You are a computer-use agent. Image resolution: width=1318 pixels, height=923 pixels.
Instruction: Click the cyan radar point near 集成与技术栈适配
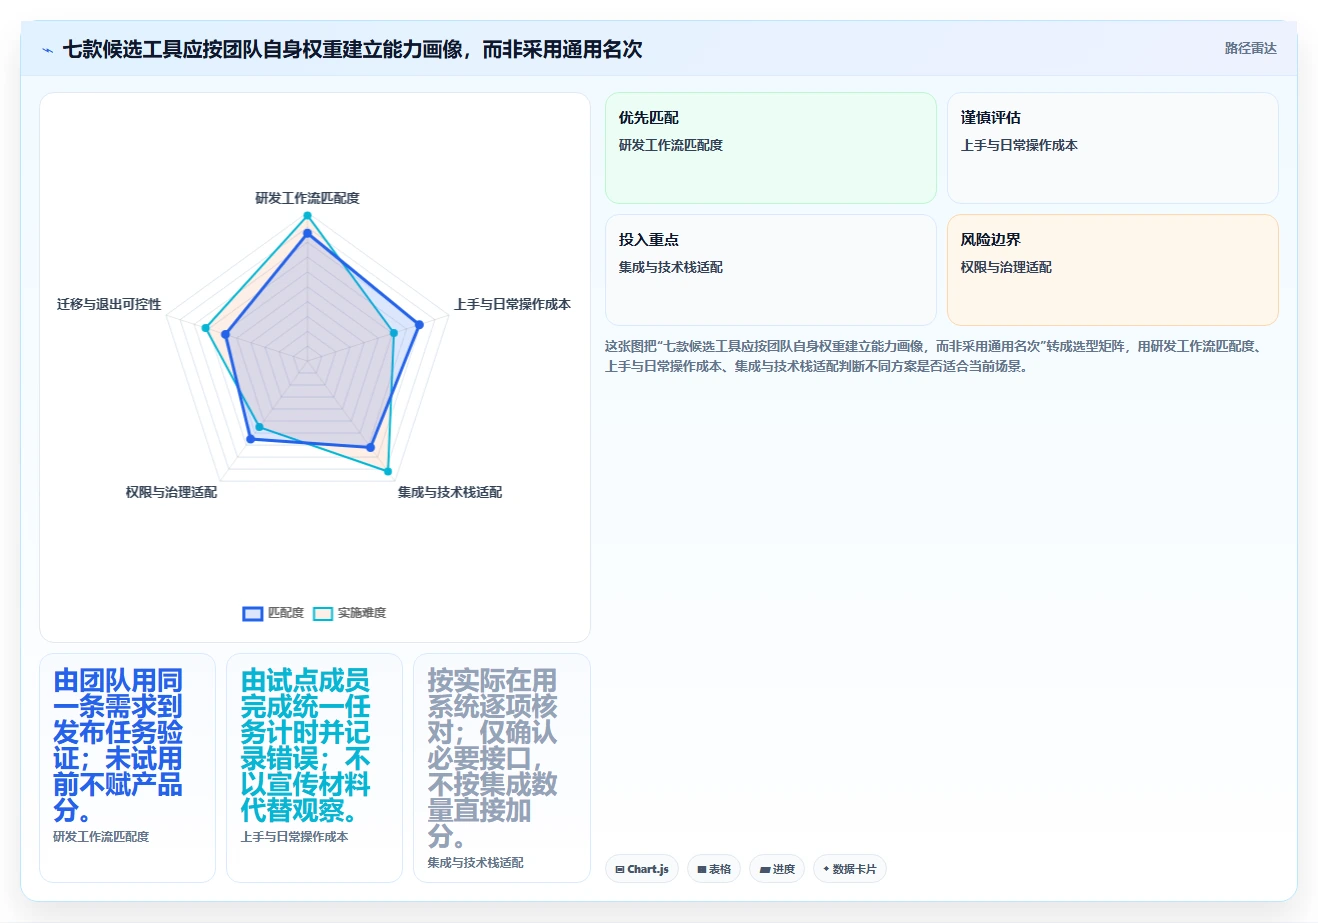388,471
